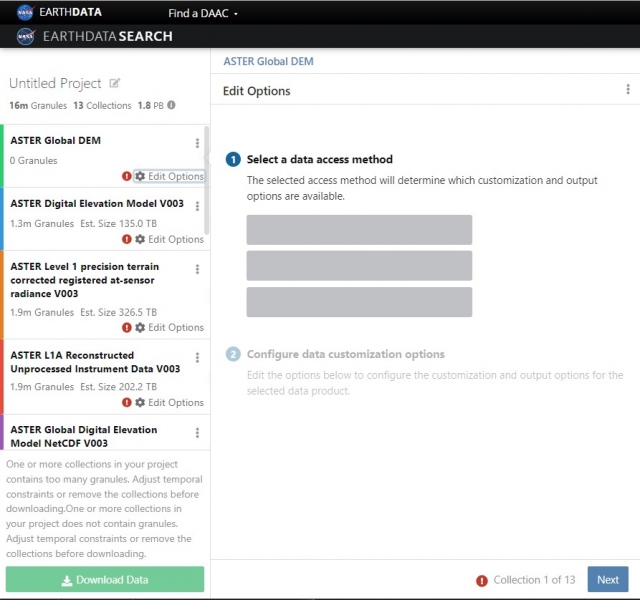The width and height of the screenshot is (640, 600).
Task: Open more actions for ASTER Global DEM
Action: [197, 143]
